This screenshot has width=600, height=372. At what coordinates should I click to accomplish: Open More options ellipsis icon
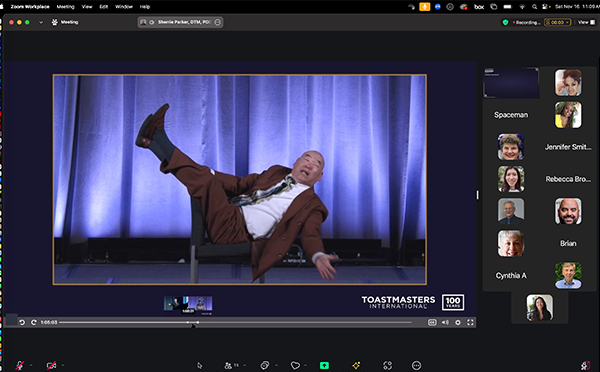coord(416,365)
